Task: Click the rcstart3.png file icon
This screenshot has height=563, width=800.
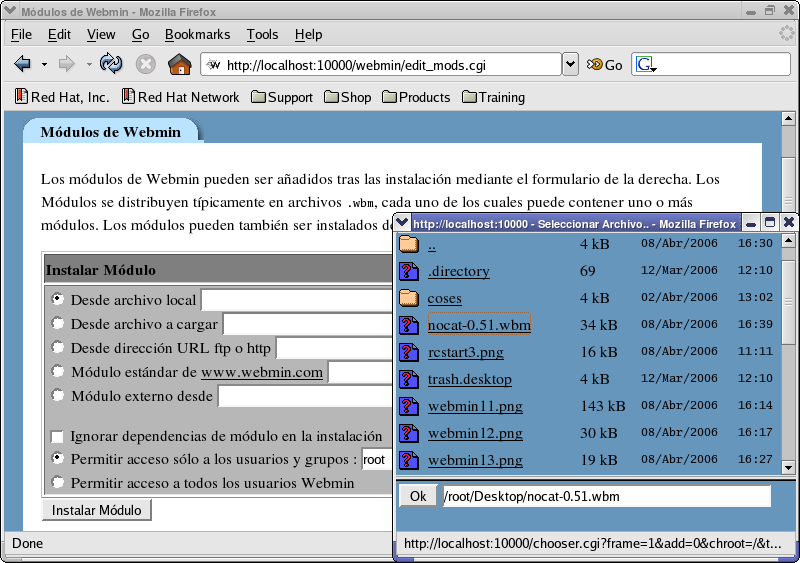Action: pyautogui.click(x=409, y=352)
